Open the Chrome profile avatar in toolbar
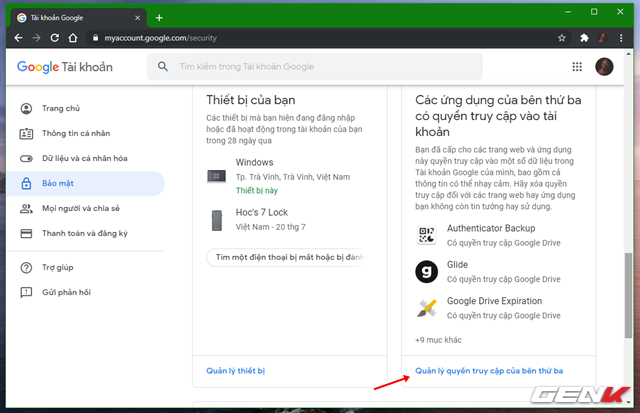 click(x=602, y=38)
